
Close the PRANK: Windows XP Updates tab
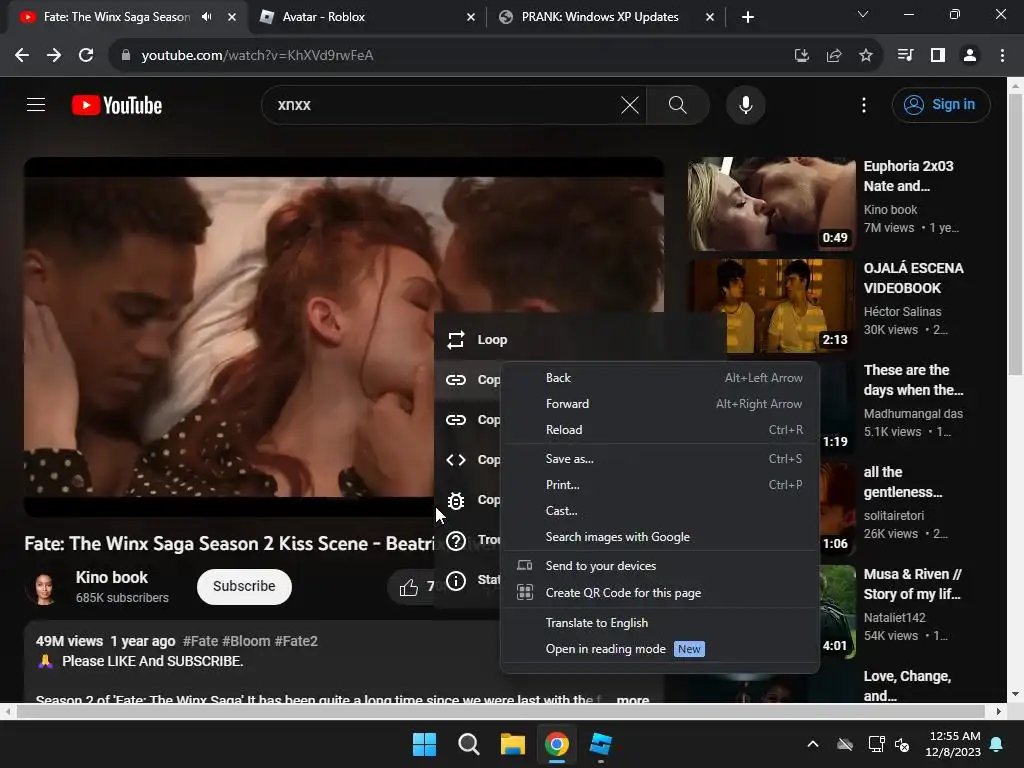coord(710,17)
